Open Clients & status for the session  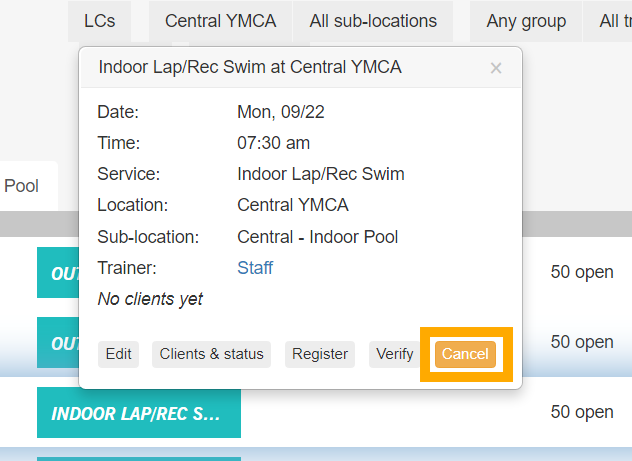tap(211, 354)
